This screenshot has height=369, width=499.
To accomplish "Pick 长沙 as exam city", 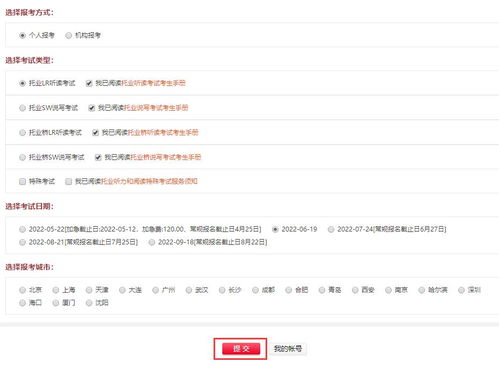I will click(222, 290).
